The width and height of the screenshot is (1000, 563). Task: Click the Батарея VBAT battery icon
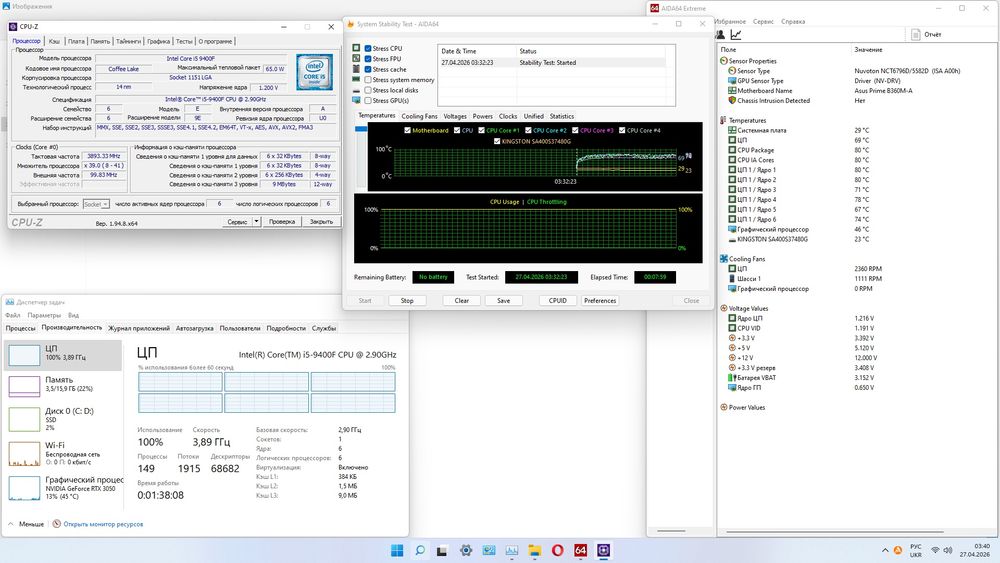pyautogui.click(x=732, y=377)
